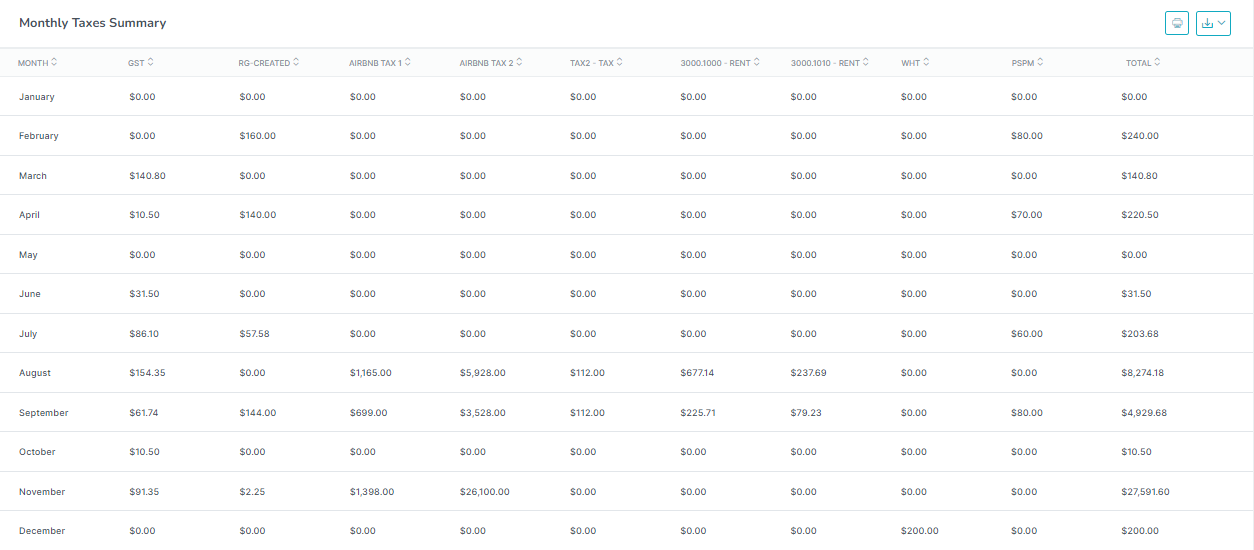Click July PSPM value $60.00
1254x550 pixels.
(x=1027, y=334)
